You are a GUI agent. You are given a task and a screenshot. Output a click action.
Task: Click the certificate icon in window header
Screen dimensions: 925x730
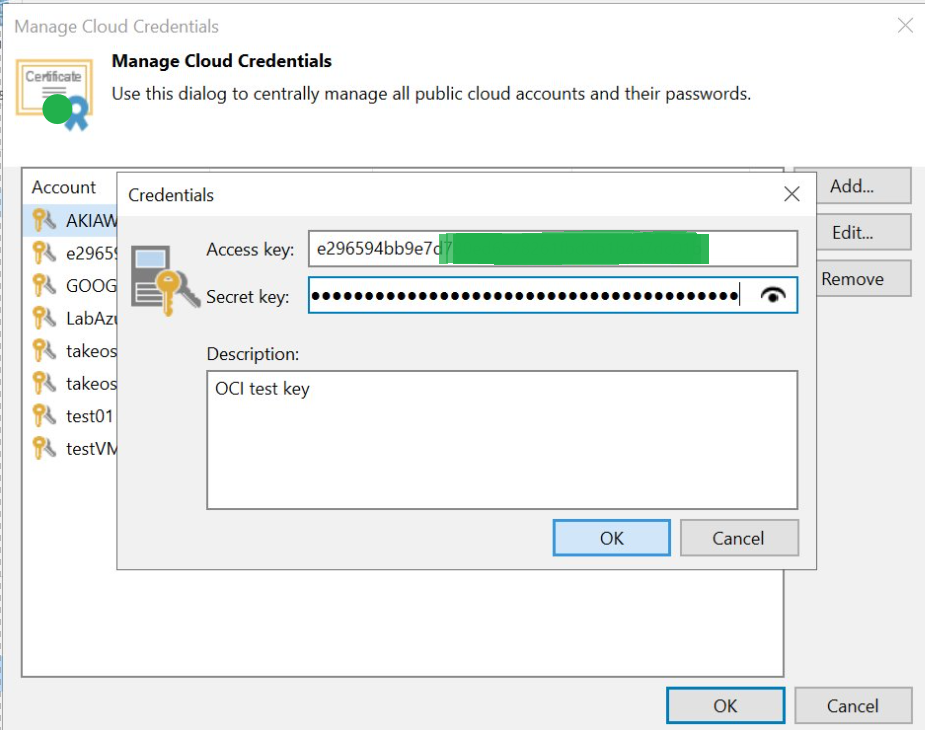[x=54, y=94]
